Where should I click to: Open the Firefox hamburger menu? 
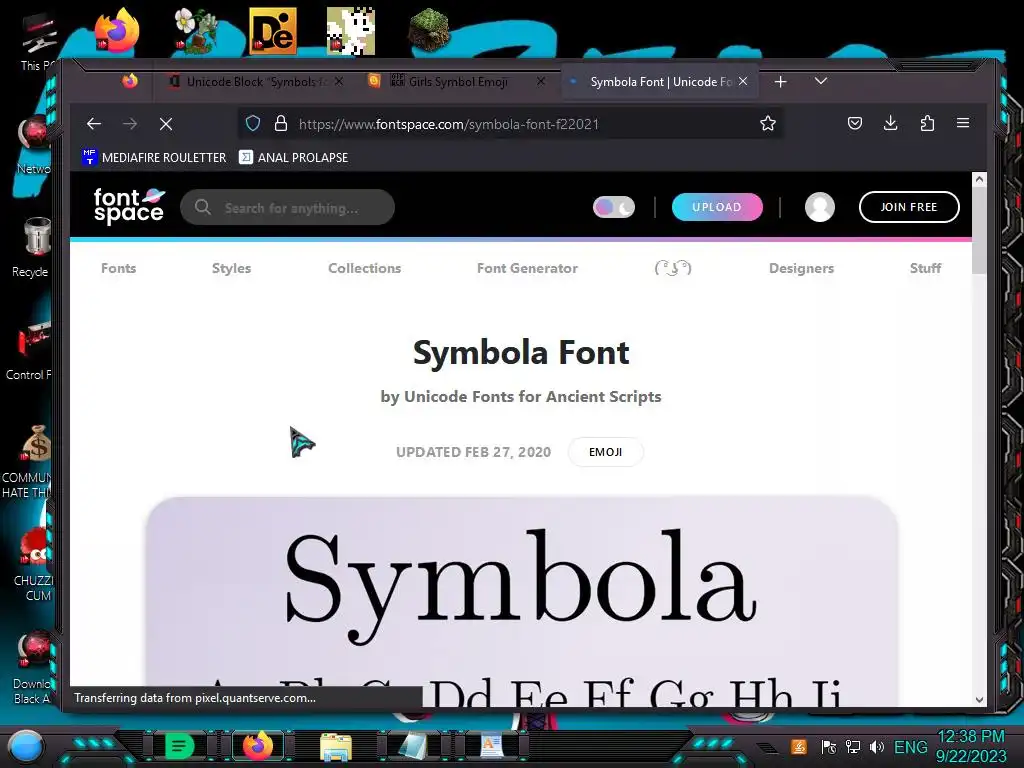click(963, 123)
